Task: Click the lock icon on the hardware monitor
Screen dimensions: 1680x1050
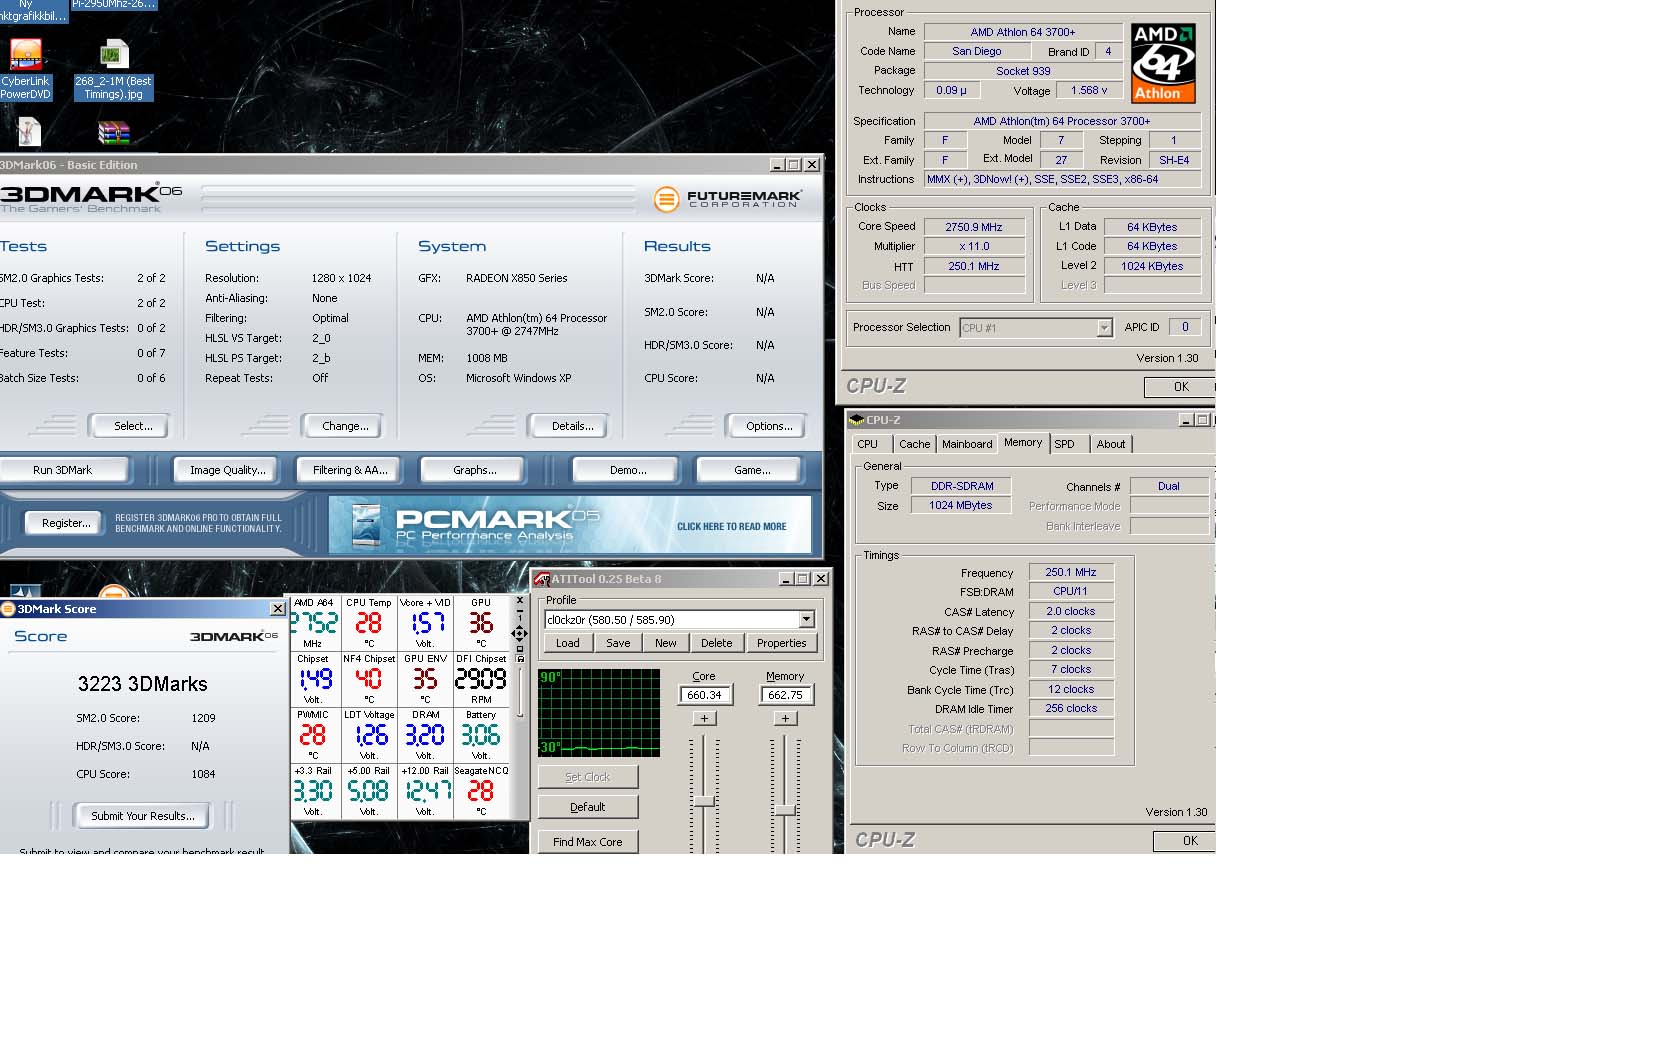Action: coord(519,658)
